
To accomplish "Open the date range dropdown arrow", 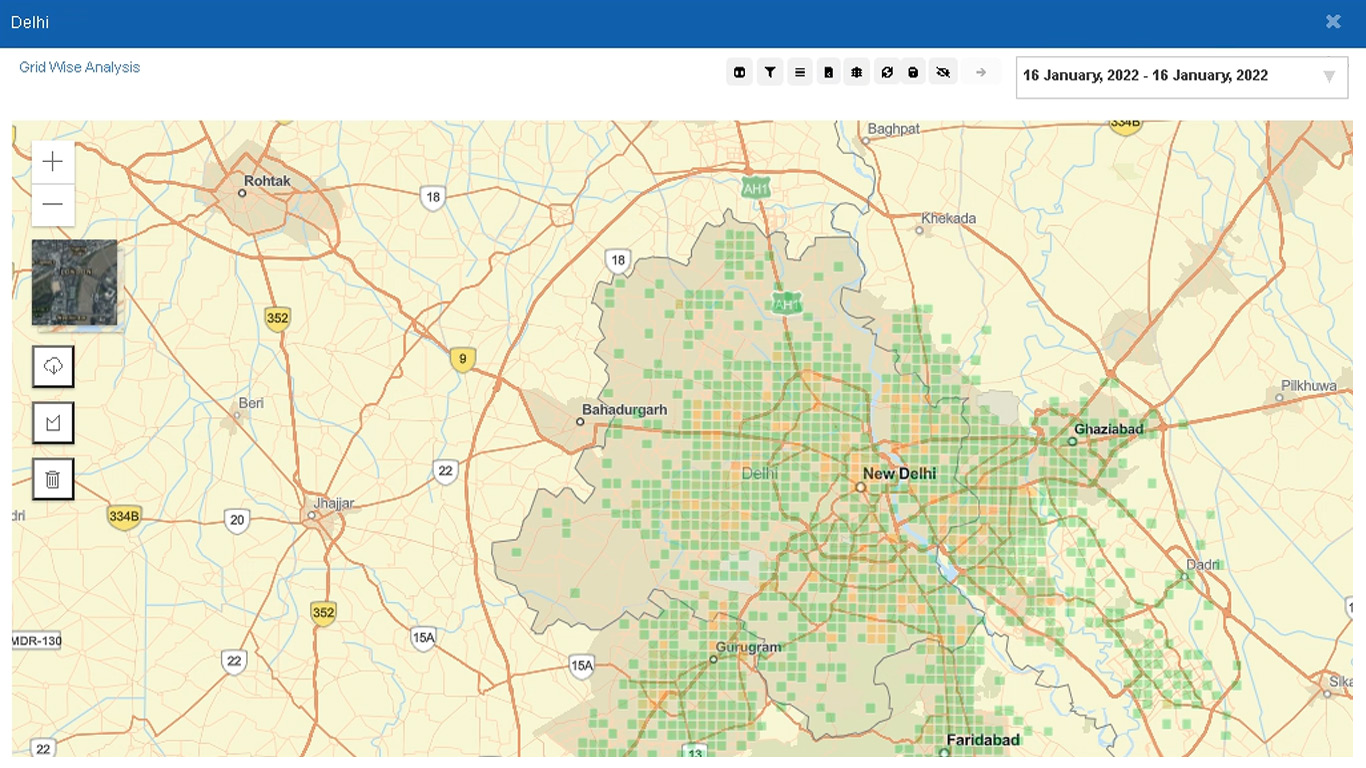I will coord(1329,77).
